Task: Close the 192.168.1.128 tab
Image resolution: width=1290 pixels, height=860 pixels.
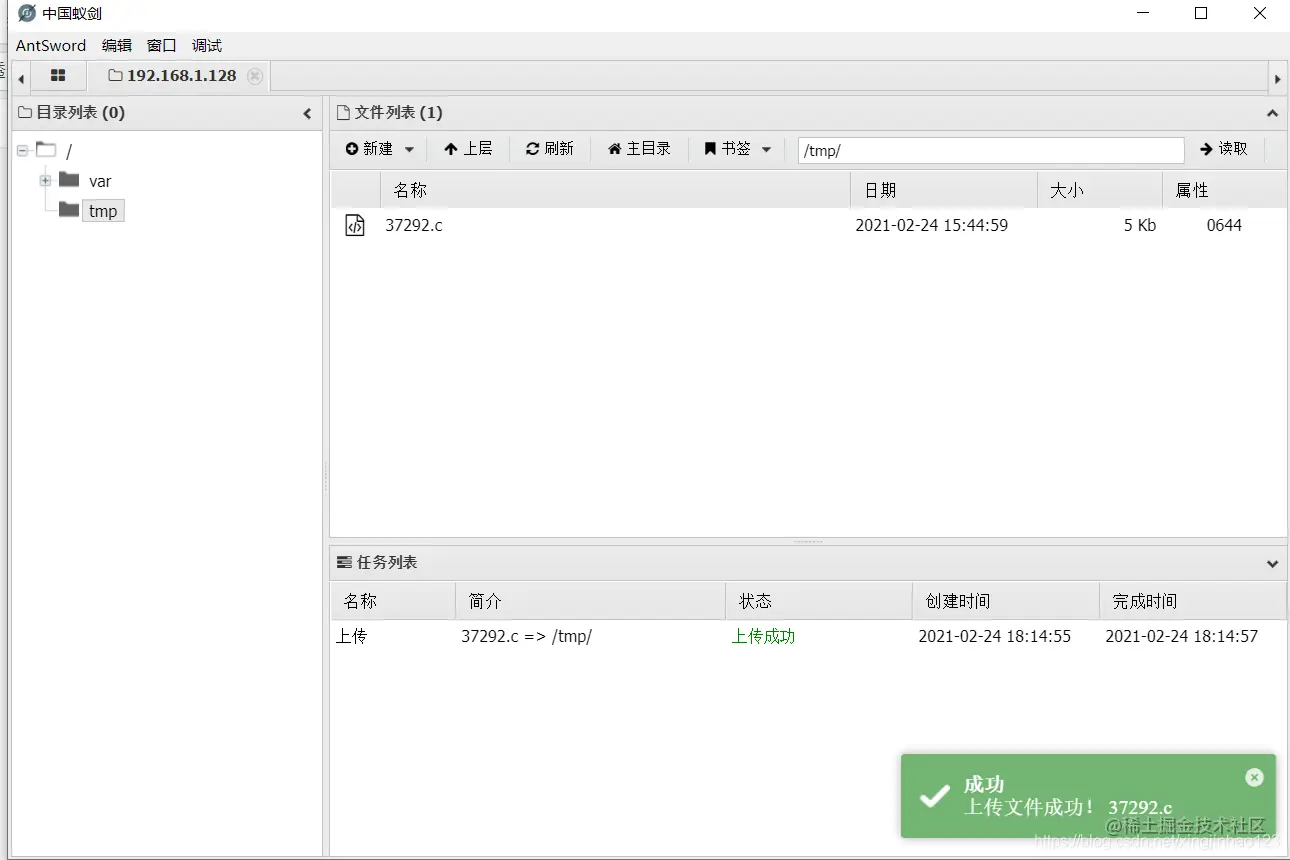Action: coord(255,76)
